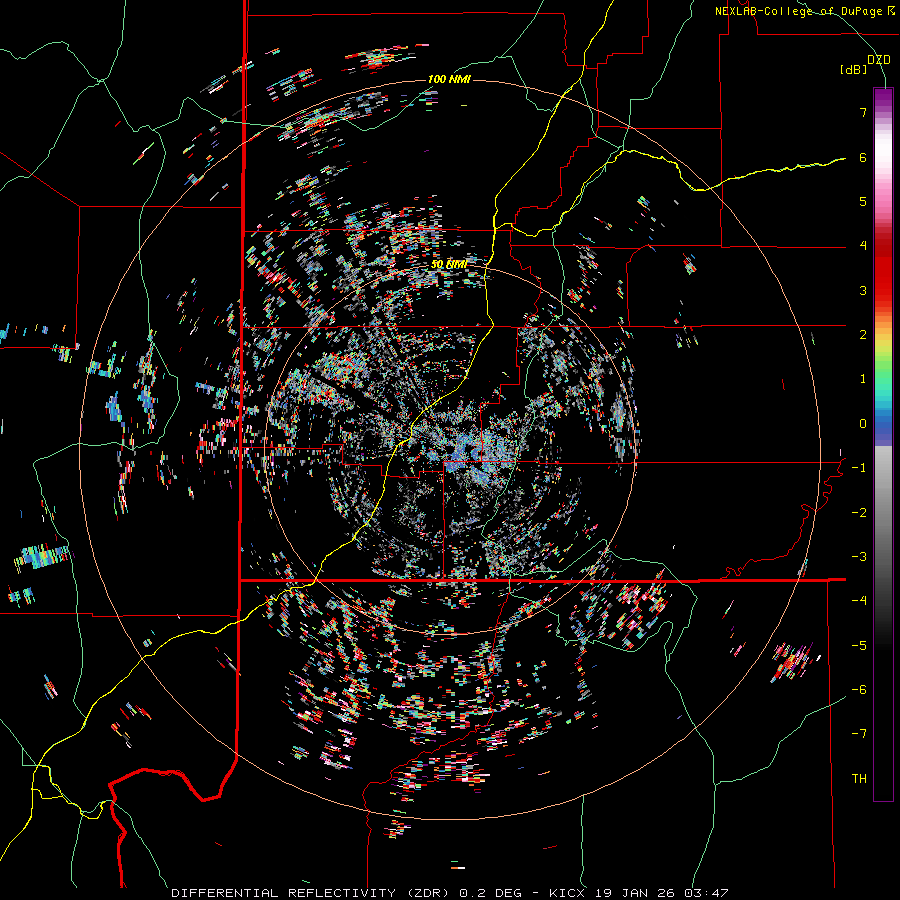This screenshot has width=900, height=900.
Task: Click the -7 dB legend value
Action: [x=859, y=733]
